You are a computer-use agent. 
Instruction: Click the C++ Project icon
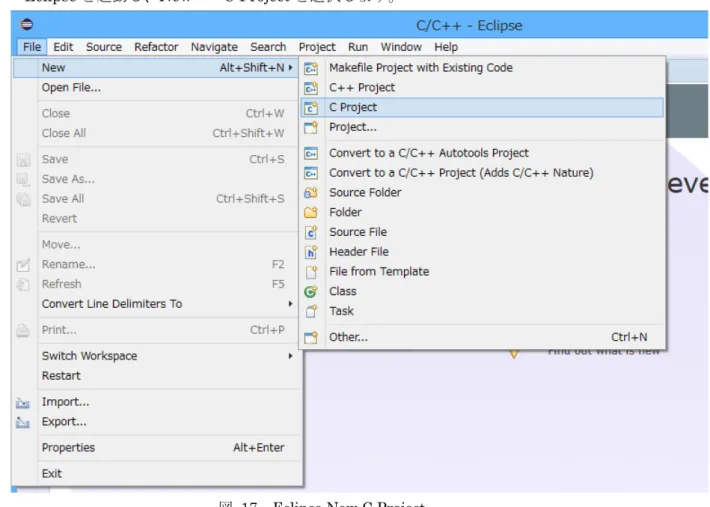click(x=311, y=88)
